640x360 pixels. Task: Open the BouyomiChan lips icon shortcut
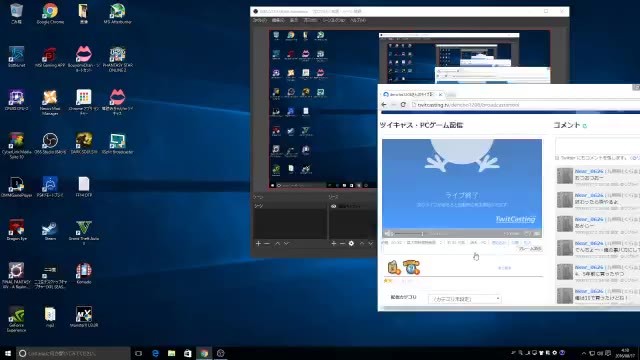(84, 59)
